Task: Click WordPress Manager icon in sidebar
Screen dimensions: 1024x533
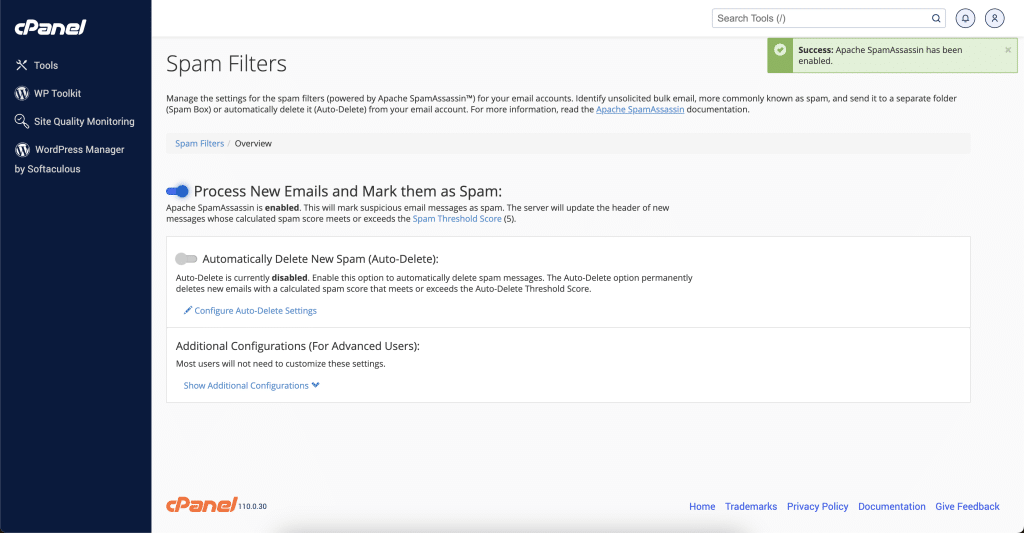Action: [x=22, y=150]
